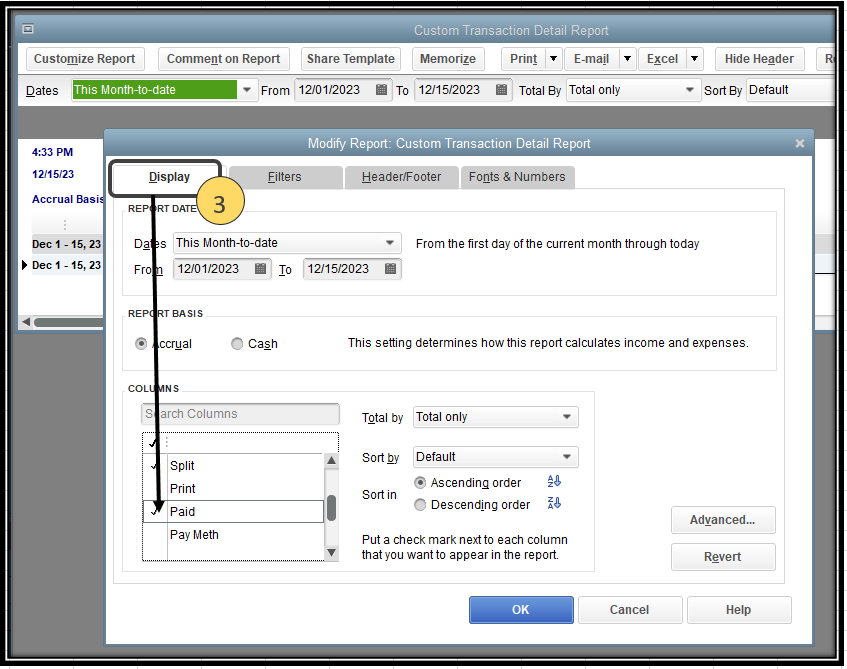This screenshot has width=847, height=669.
Task: Open toolbar Sort By Default dropdown
Action: 791,90
